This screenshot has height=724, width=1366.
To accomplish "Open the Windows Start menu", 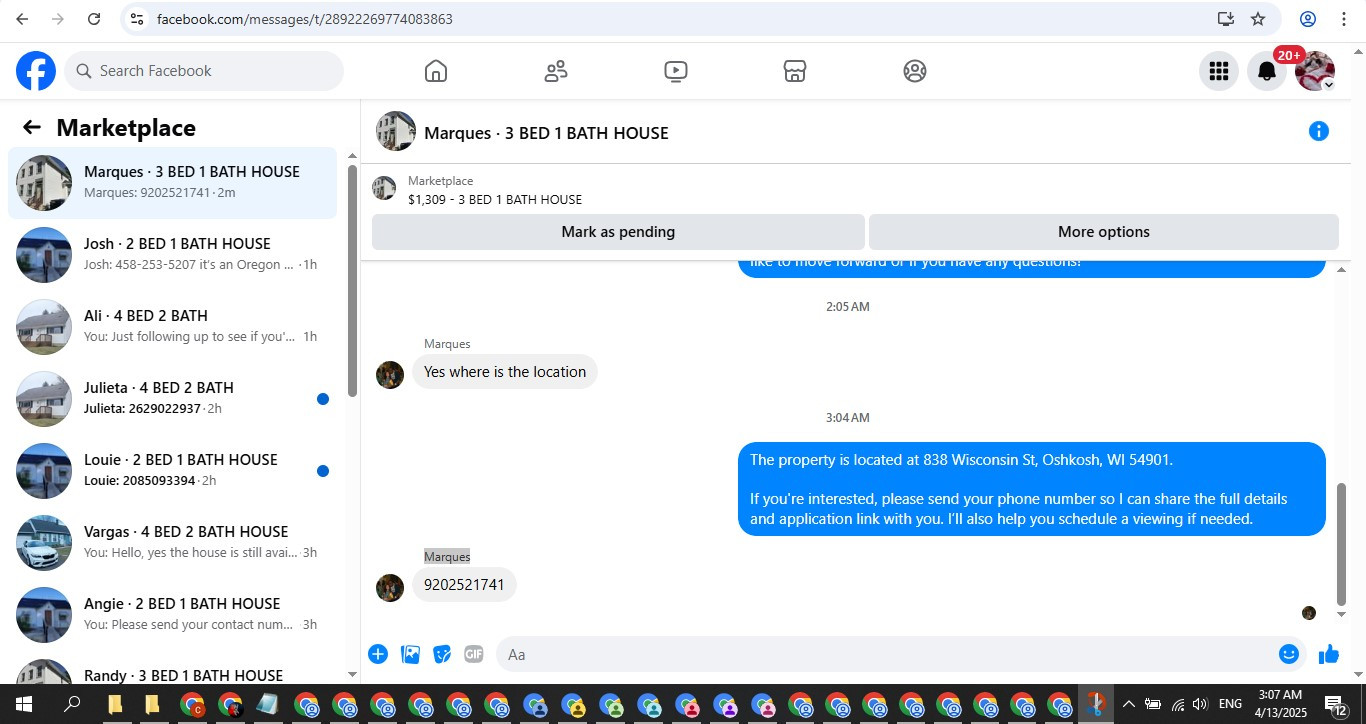I will 23,704.
